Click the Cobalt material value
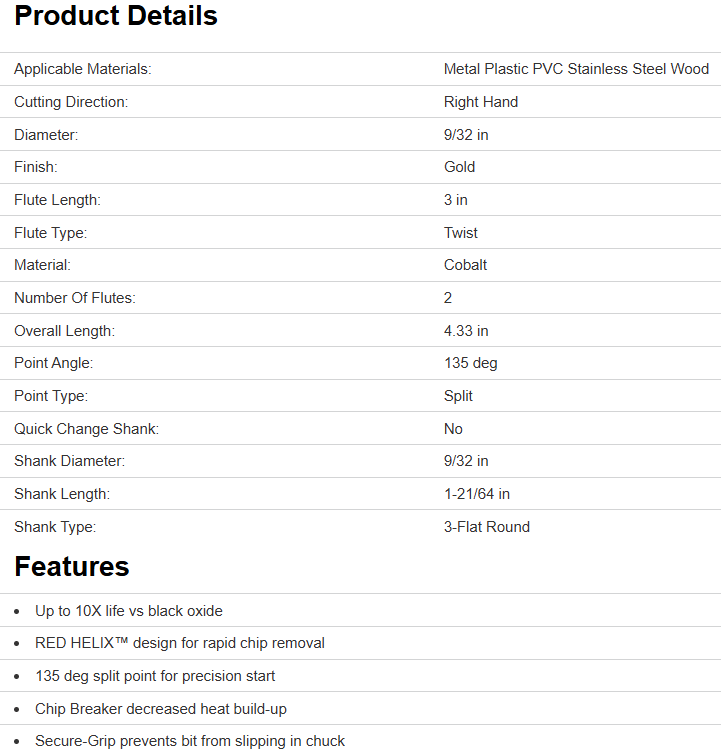Screen dimensions: 721x752 click(x=466, y=265)
